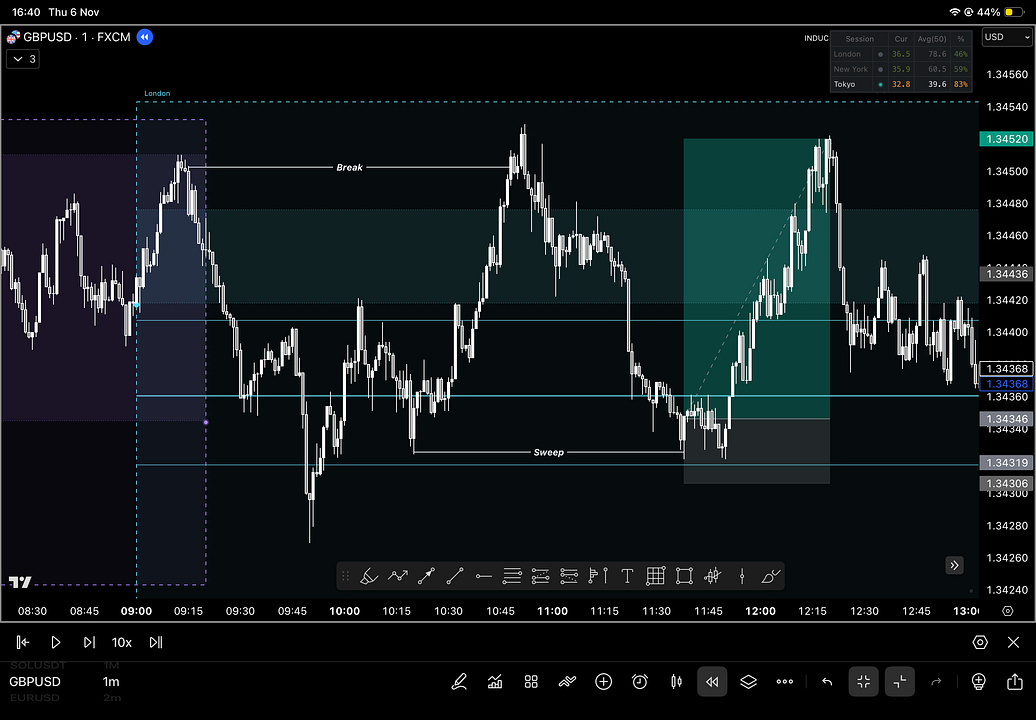Change the 1m timeframe at bottom
This screenshot has width=1036, height=720.
point(111,682)
